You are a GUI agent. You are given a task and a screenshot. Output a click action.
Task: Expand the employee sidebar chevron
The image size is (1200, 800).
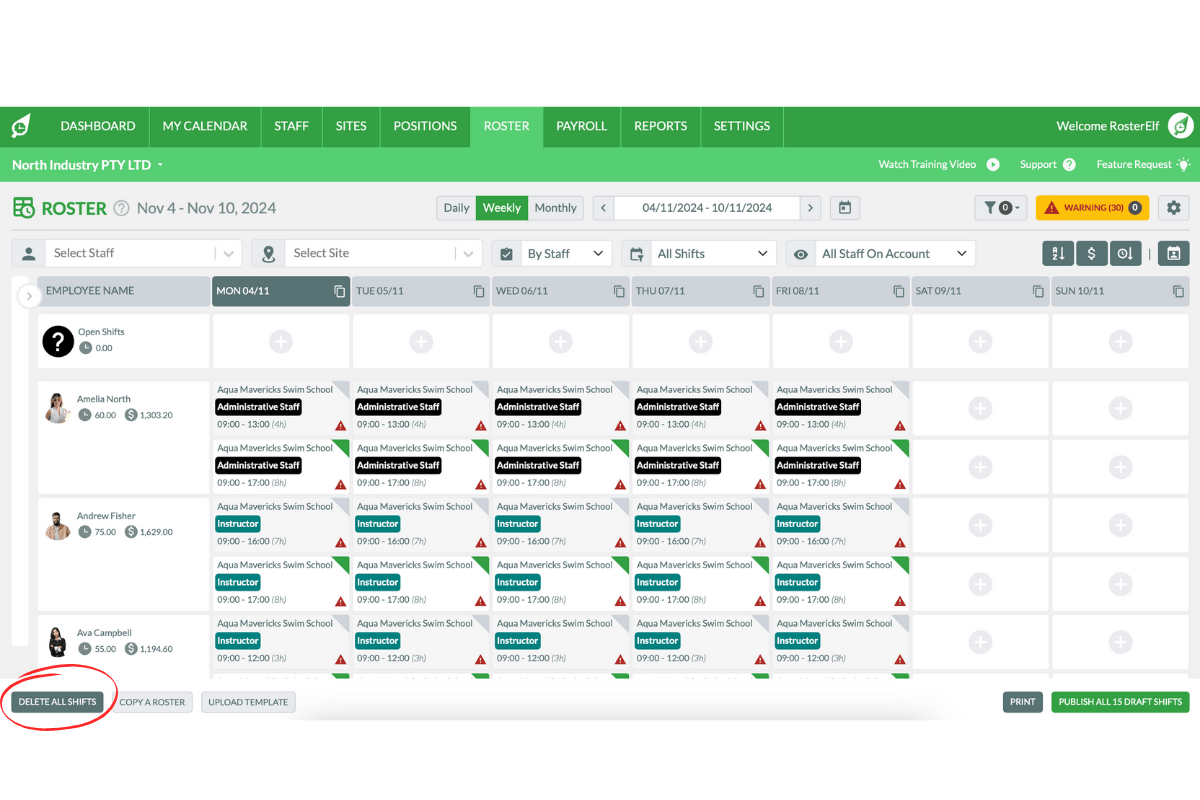point(29,297)
